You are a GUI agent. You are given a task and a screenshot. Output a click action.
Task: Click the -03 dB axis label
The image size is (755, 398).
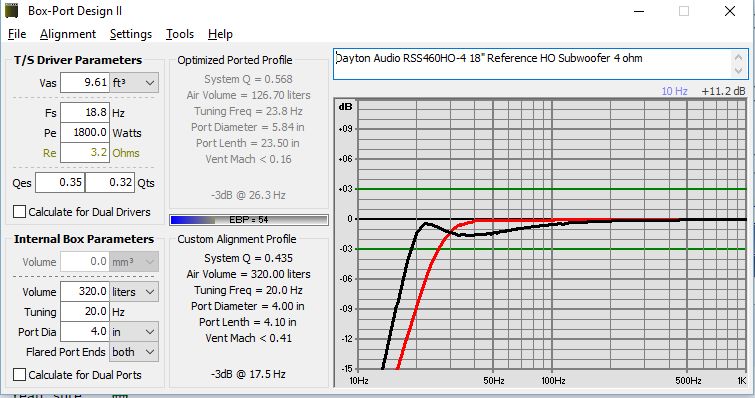point(346,249)
